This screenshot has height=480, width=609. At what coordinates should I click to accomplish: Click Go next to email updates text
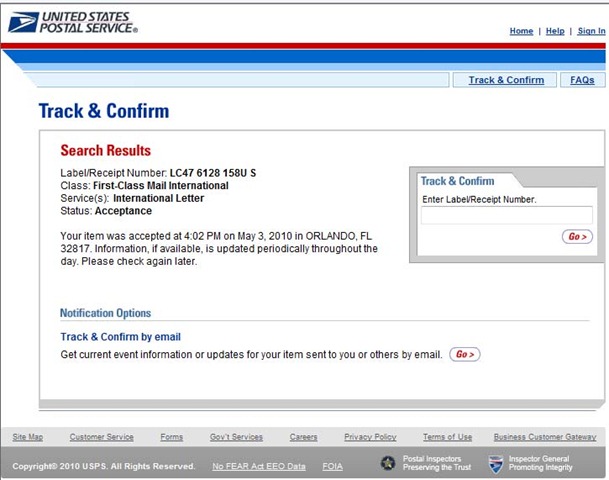(465, 354)
